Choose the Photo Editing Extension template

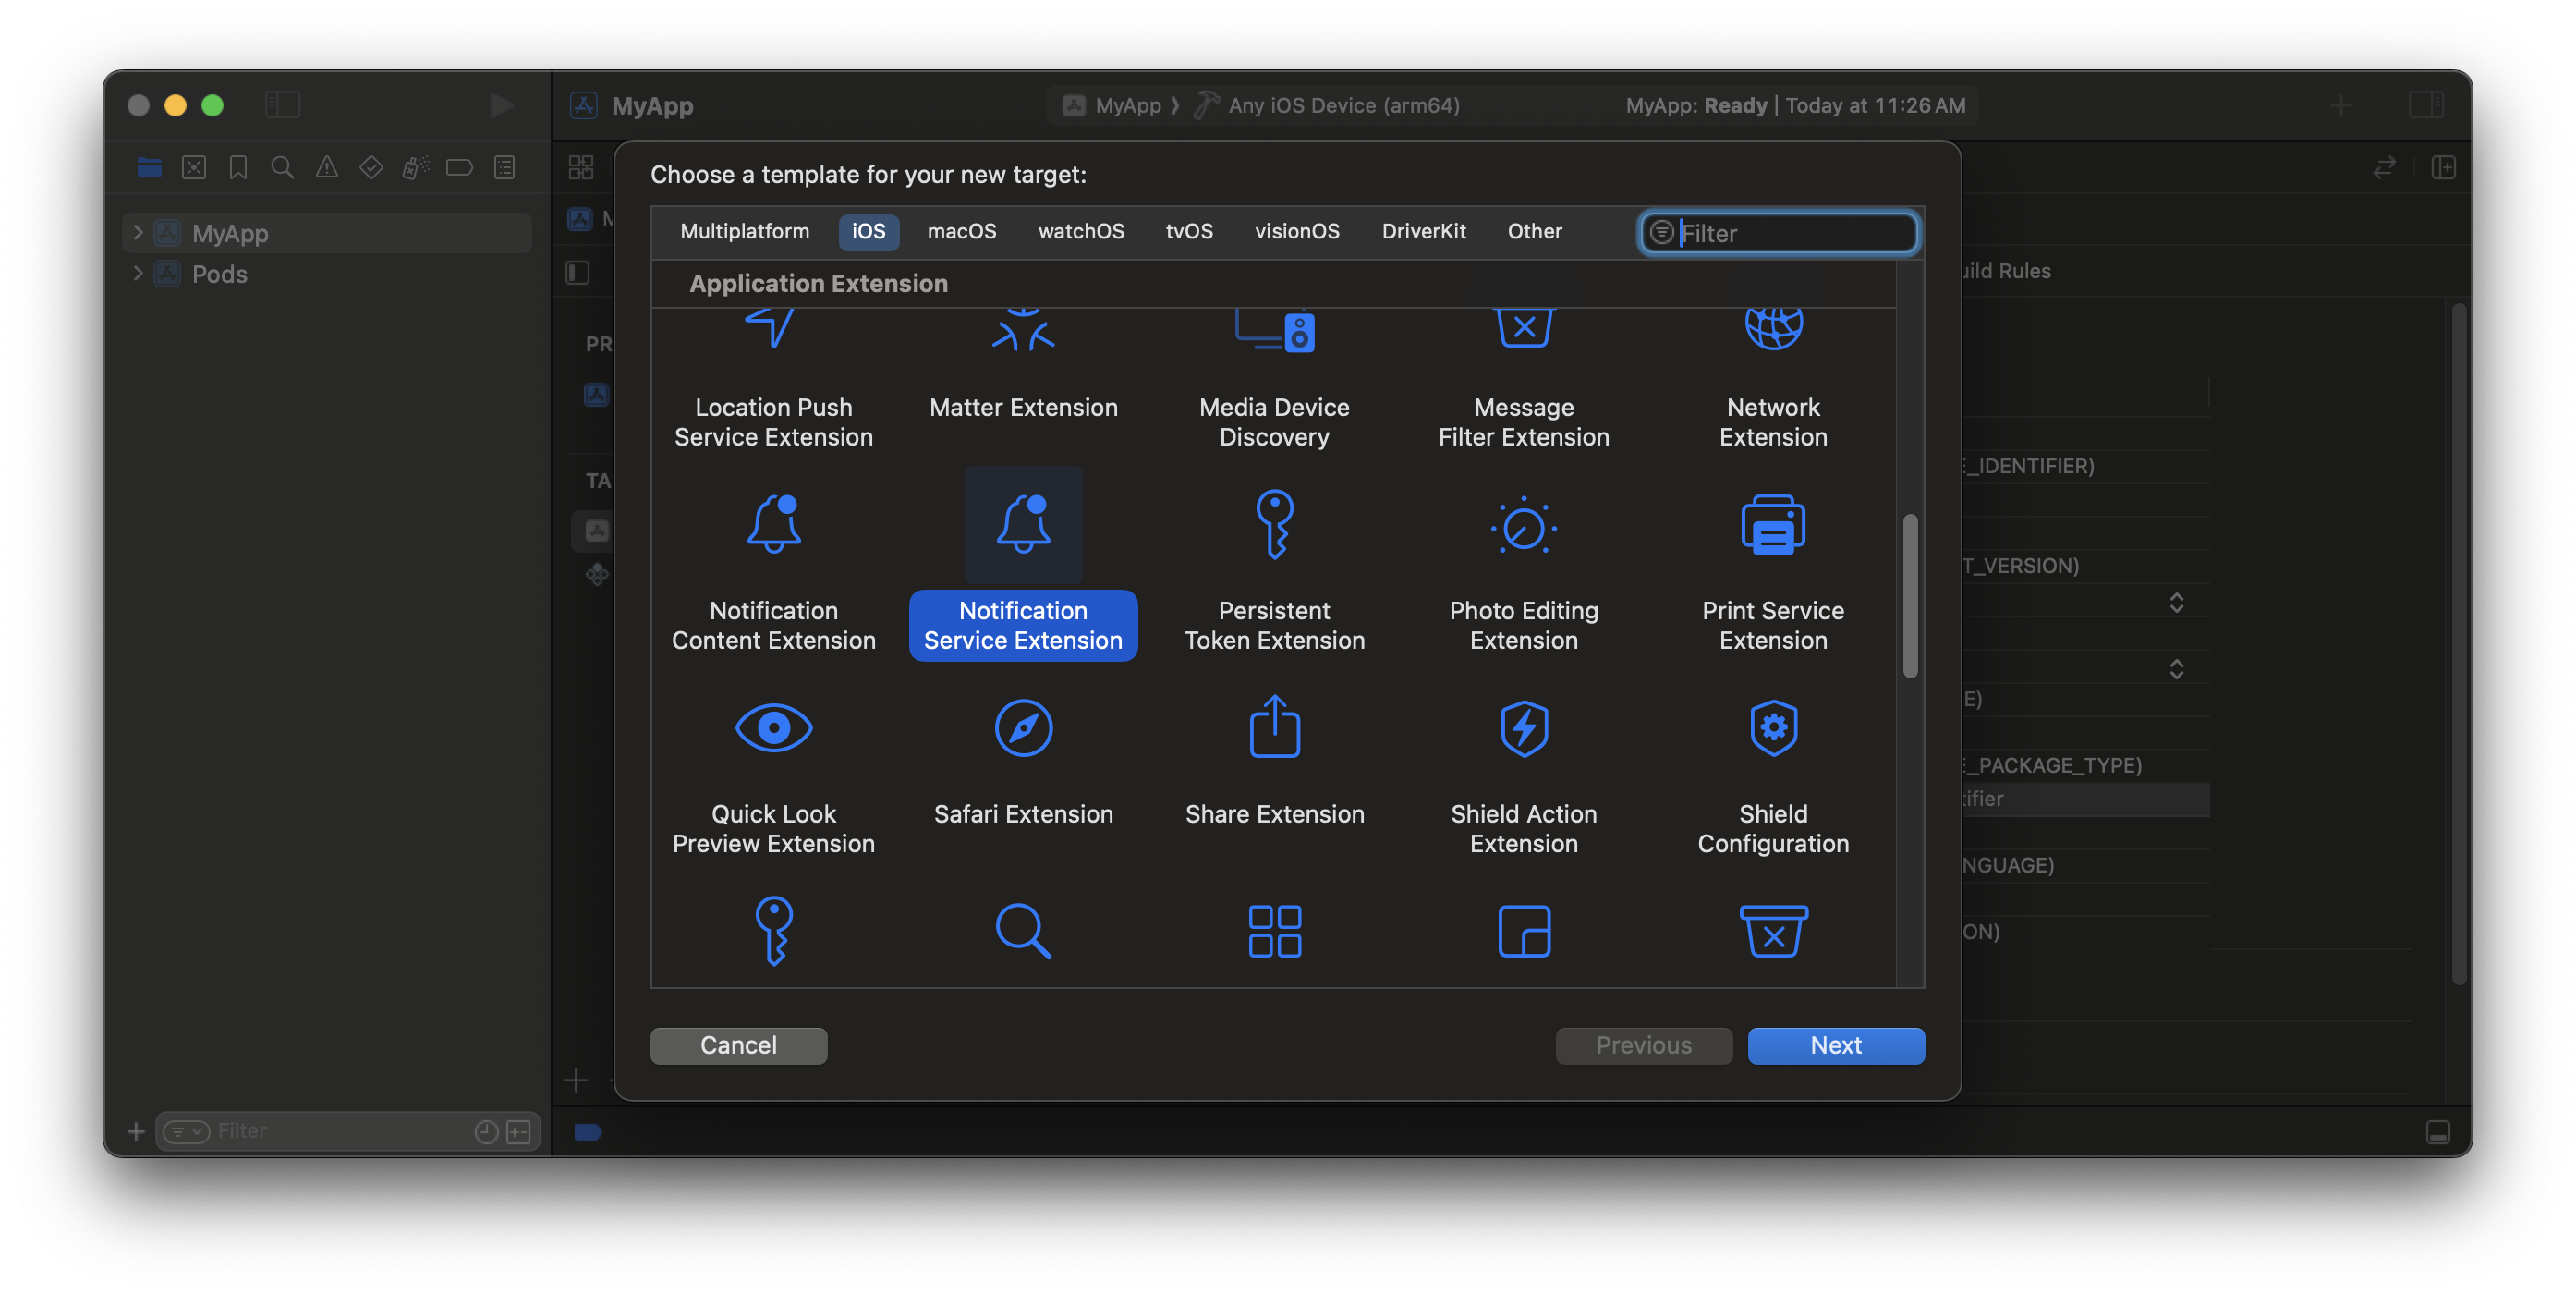coord(1523,575)
